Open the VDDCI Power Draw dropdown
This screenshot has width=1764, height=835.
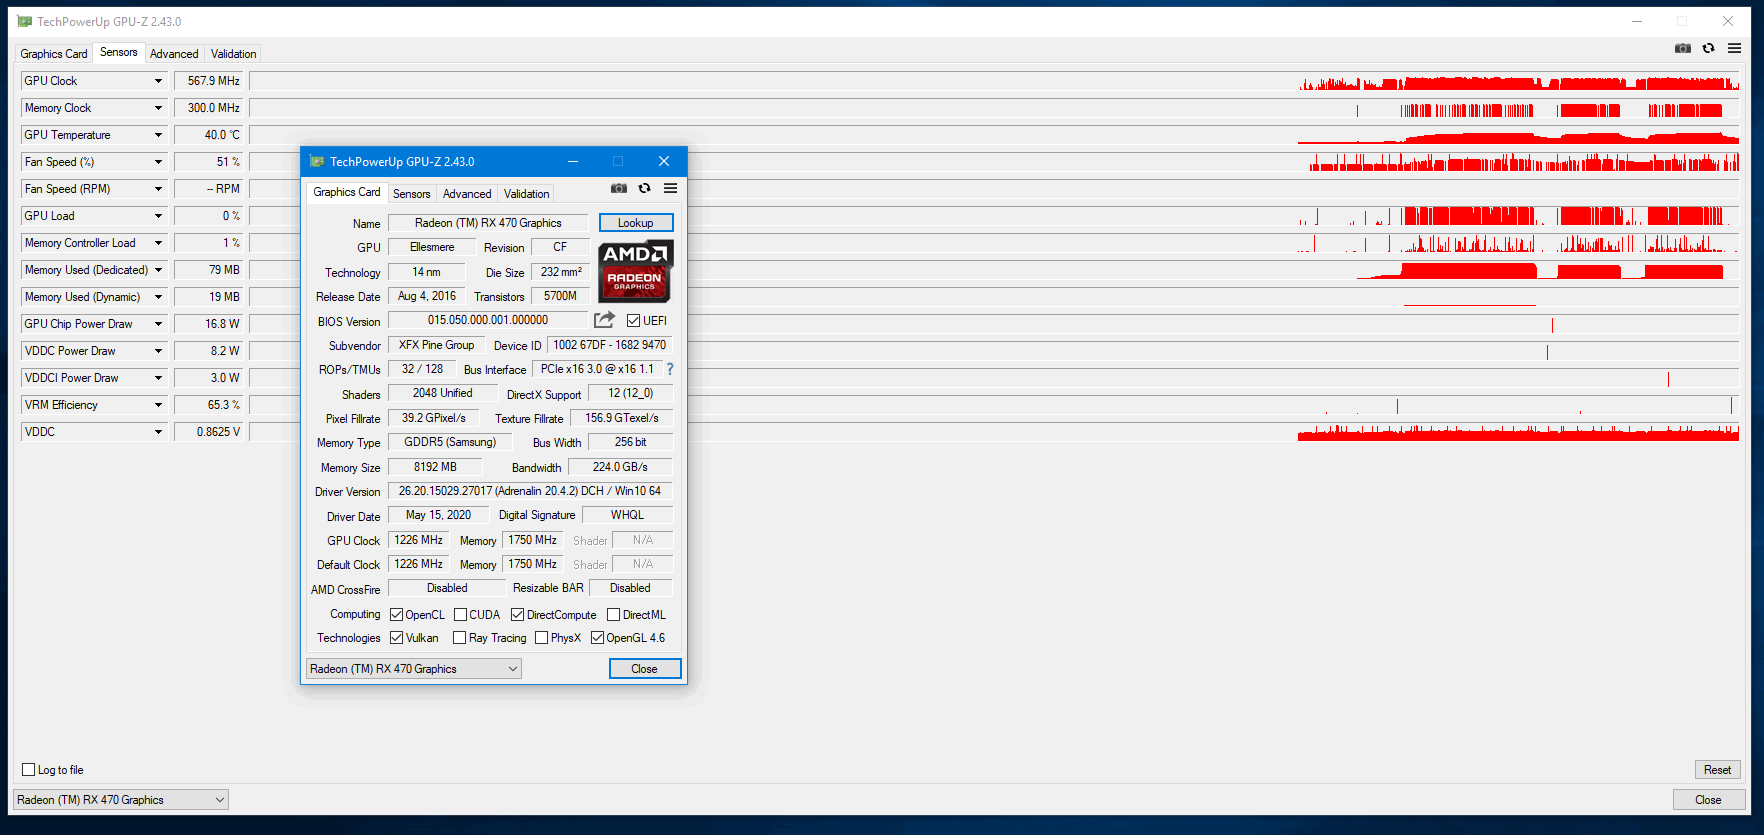coord(158,378)
